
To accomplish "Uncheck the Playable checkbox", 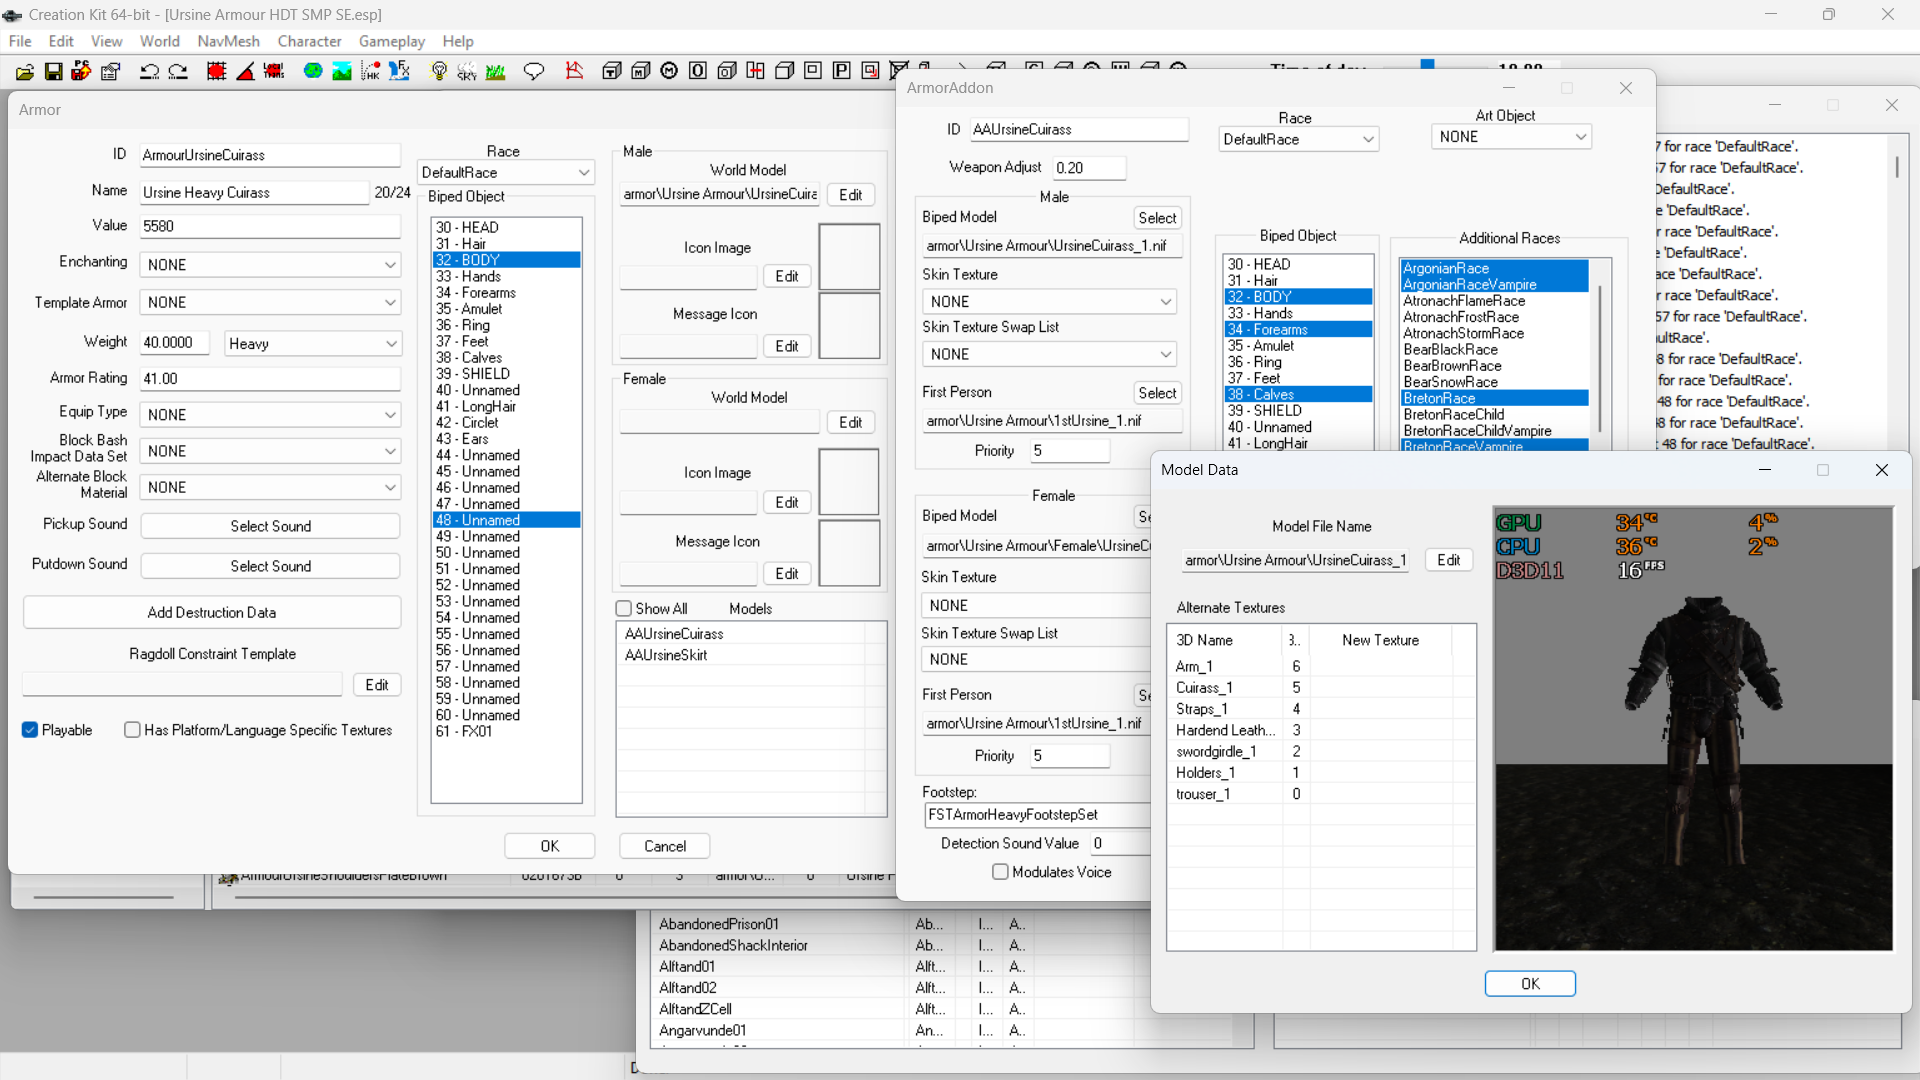I will (x=30, y=730).
